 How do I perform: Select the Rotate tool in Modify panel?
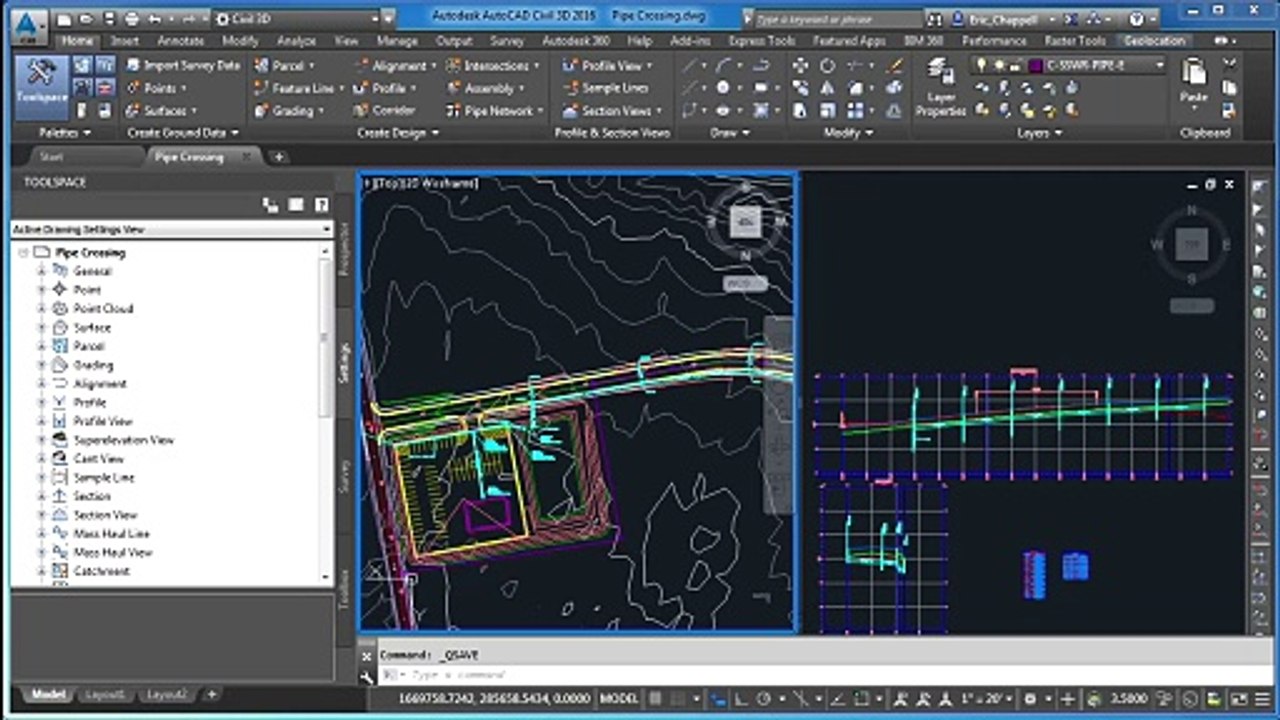click(827, 65)
